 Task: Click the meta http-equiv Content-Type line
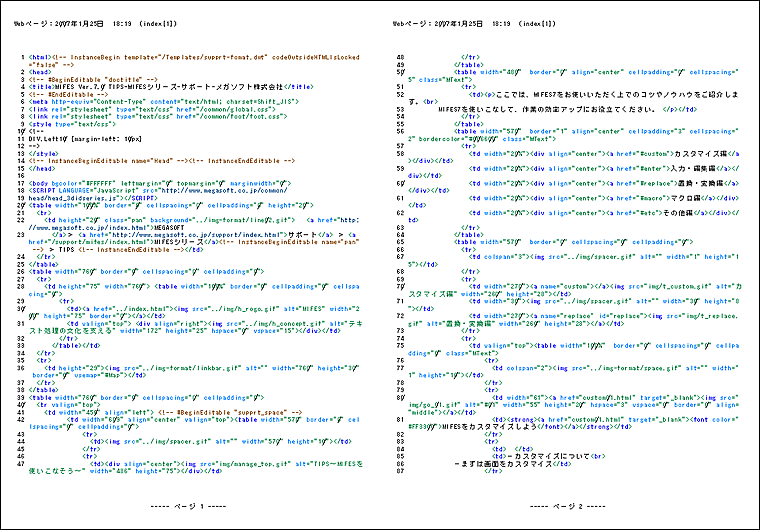158,101
